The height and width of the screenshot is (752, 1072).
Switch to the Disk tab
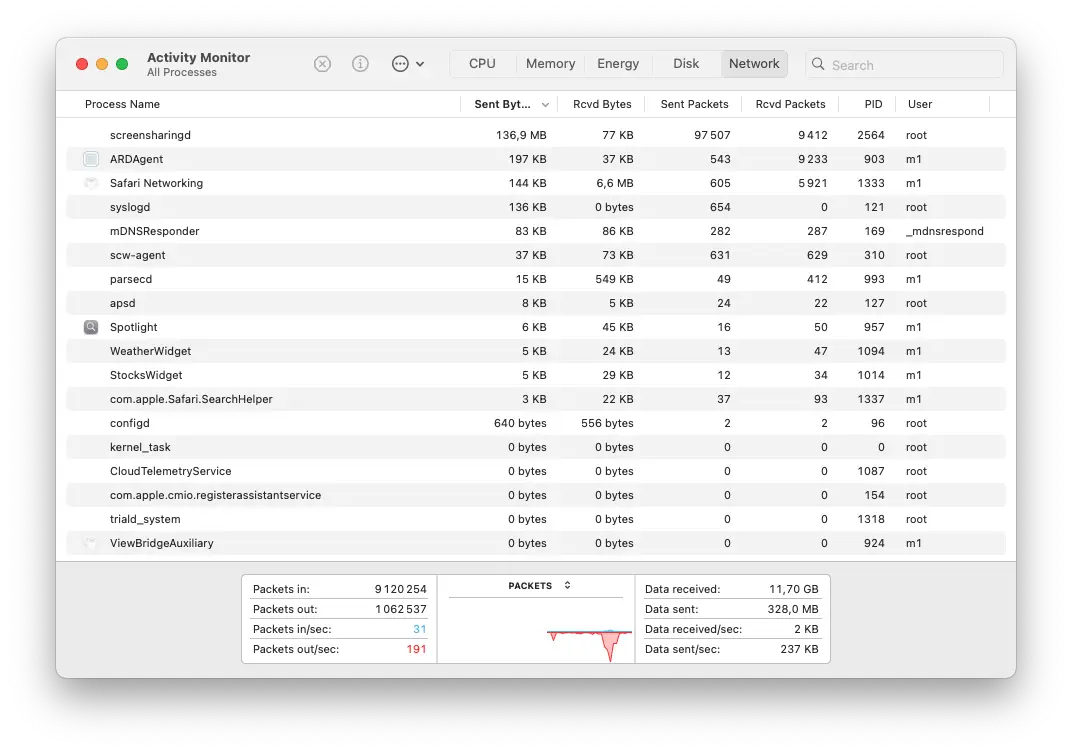coord(686,63)
